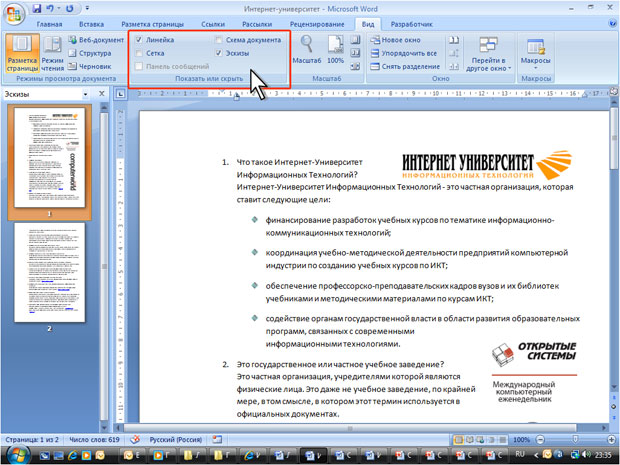Switch to Структура outline view
Viewport: 620px width, 465px height.
pos(90,53)
